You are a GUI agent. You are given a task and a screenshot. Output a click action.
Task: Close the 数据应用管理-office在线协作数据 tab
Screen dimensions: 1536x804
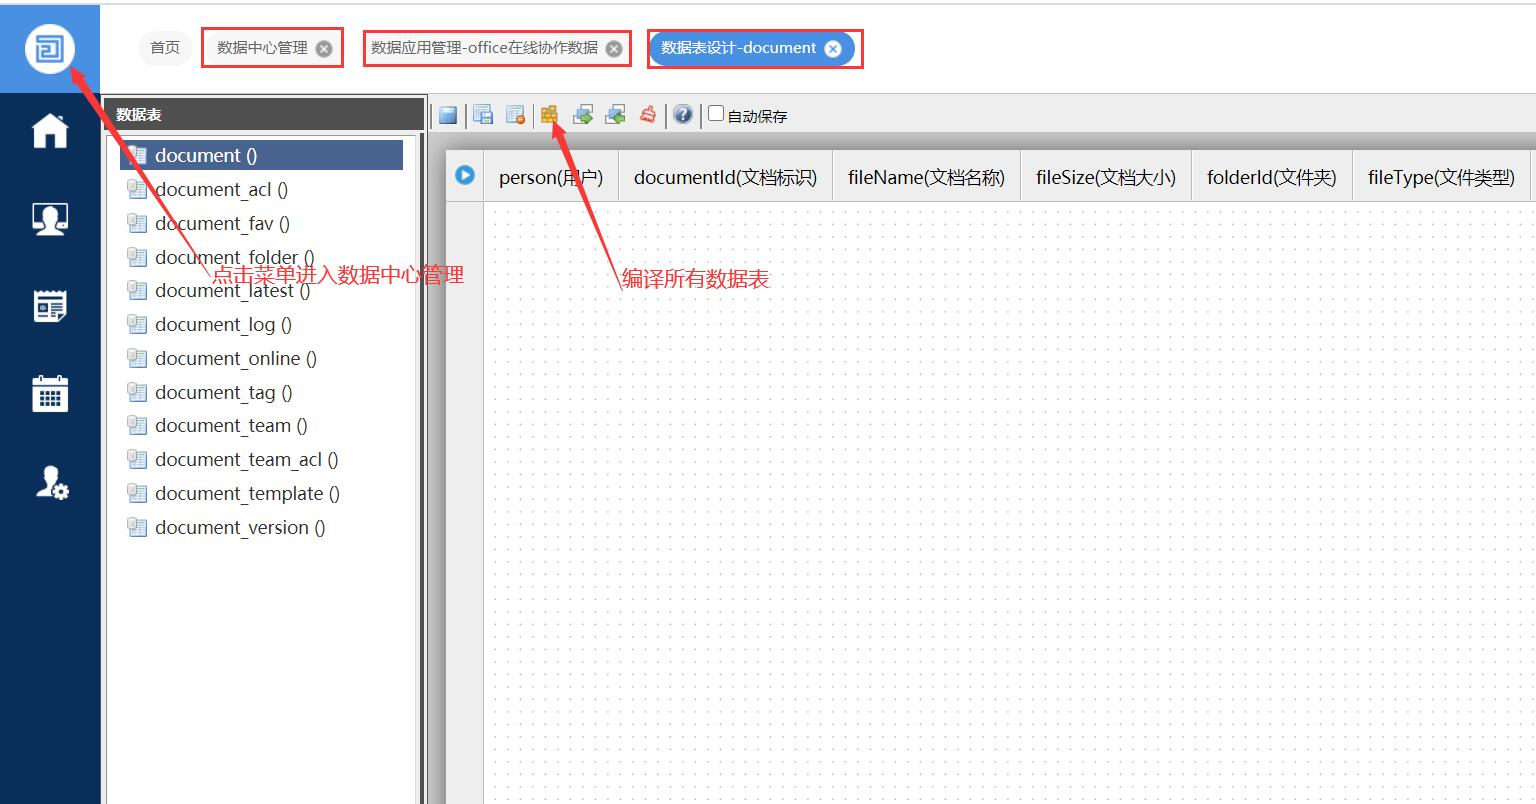[614, 48]
